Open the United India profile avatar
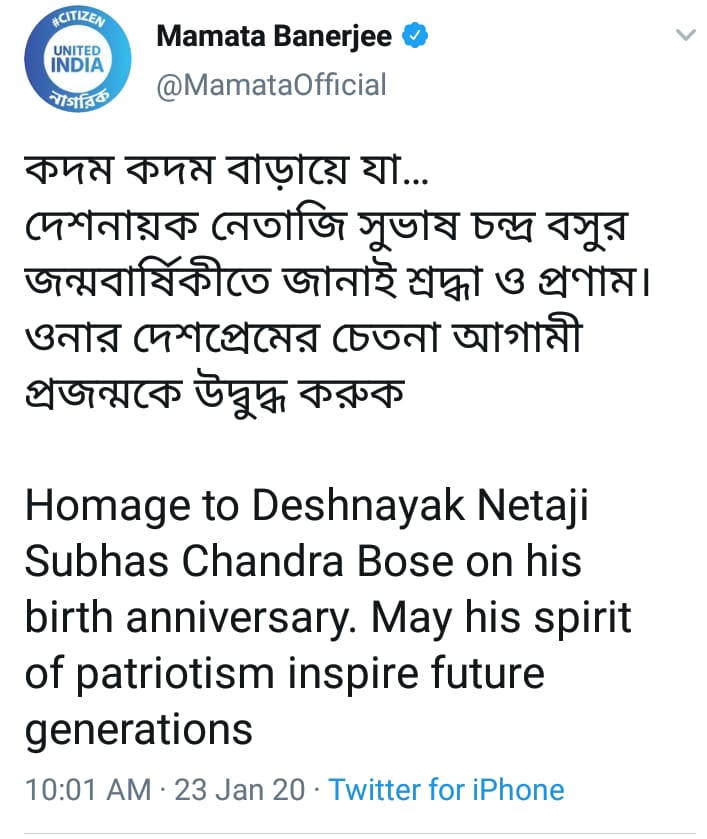 coord(78,59)
